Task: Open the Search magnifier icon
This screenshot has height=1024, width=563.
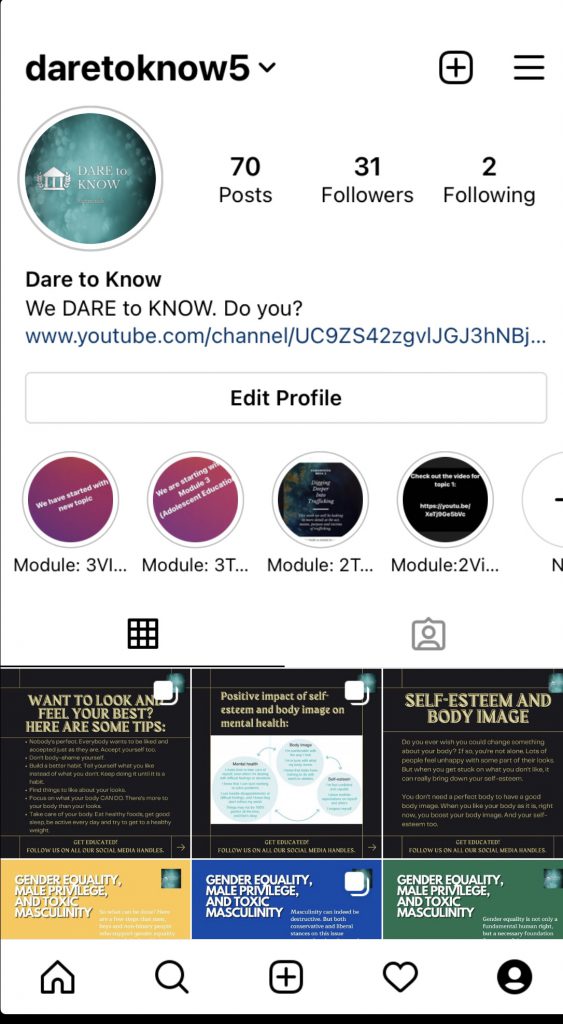Action: pos(172,978)
